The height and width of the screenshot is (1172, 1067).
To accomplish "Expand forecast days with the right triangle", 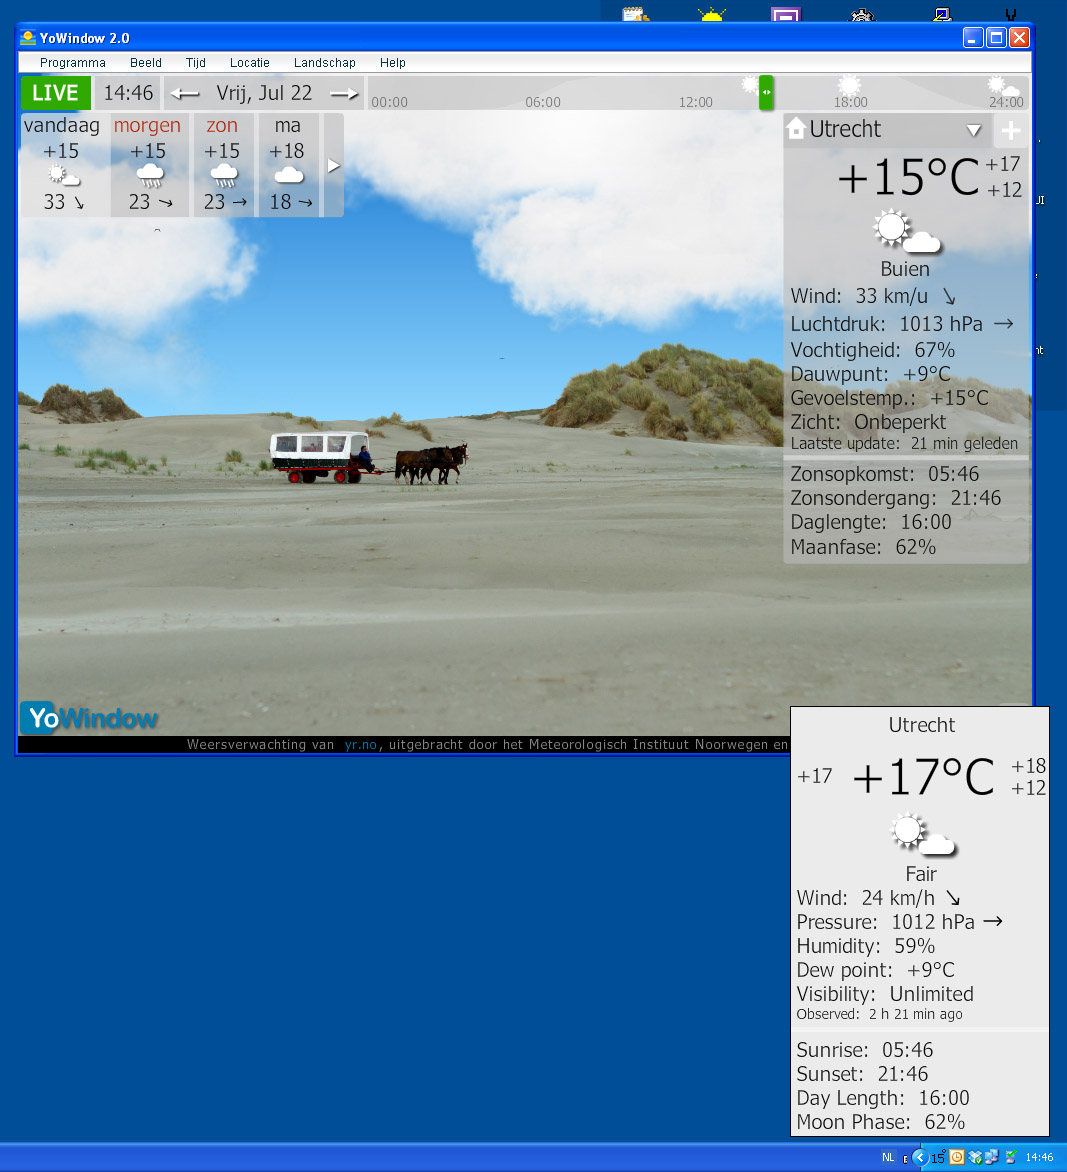I will [334, 165].
